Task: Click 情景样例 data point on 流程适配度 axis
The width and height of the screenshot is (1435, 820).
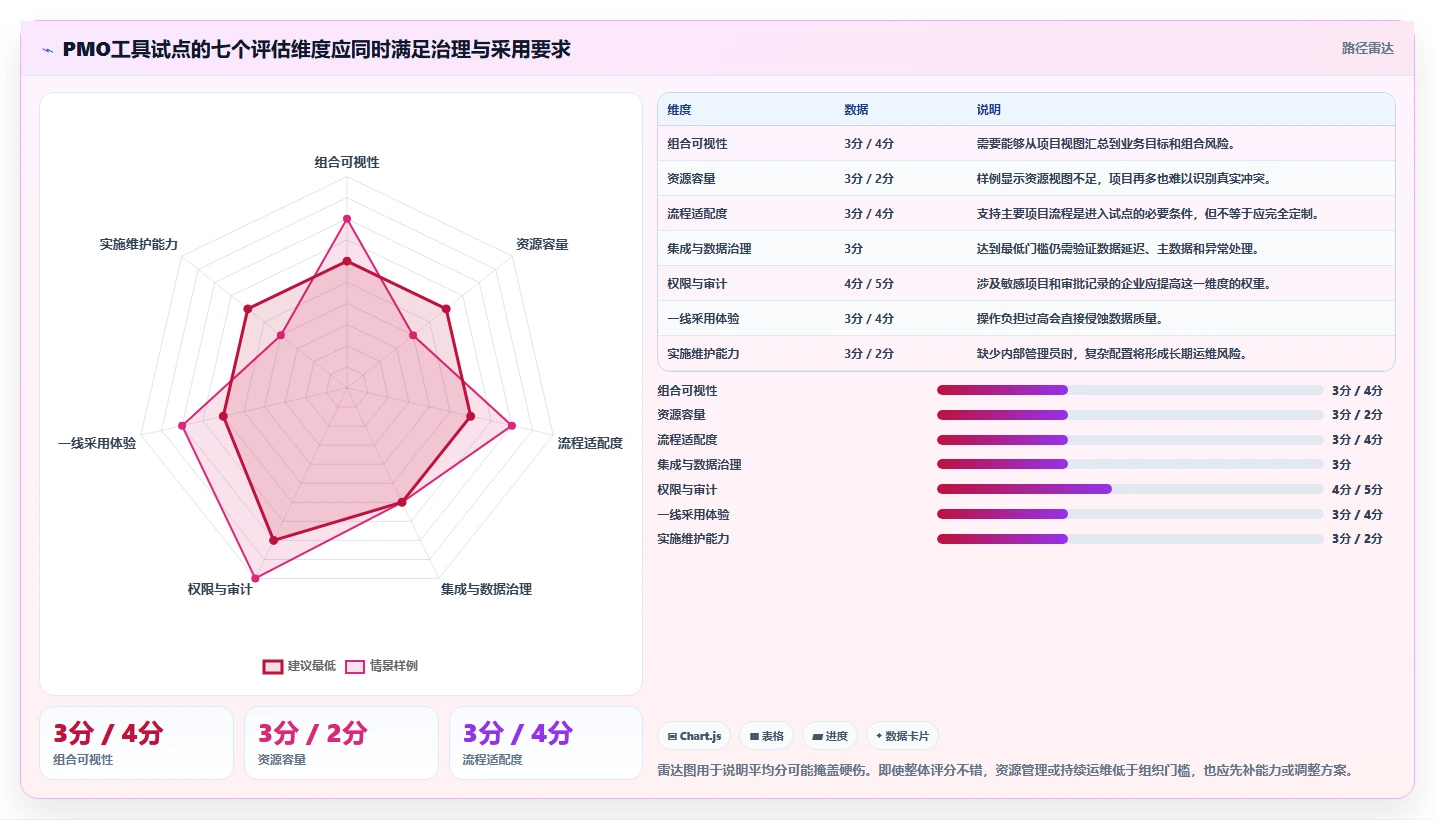Action: pos(511,426)
